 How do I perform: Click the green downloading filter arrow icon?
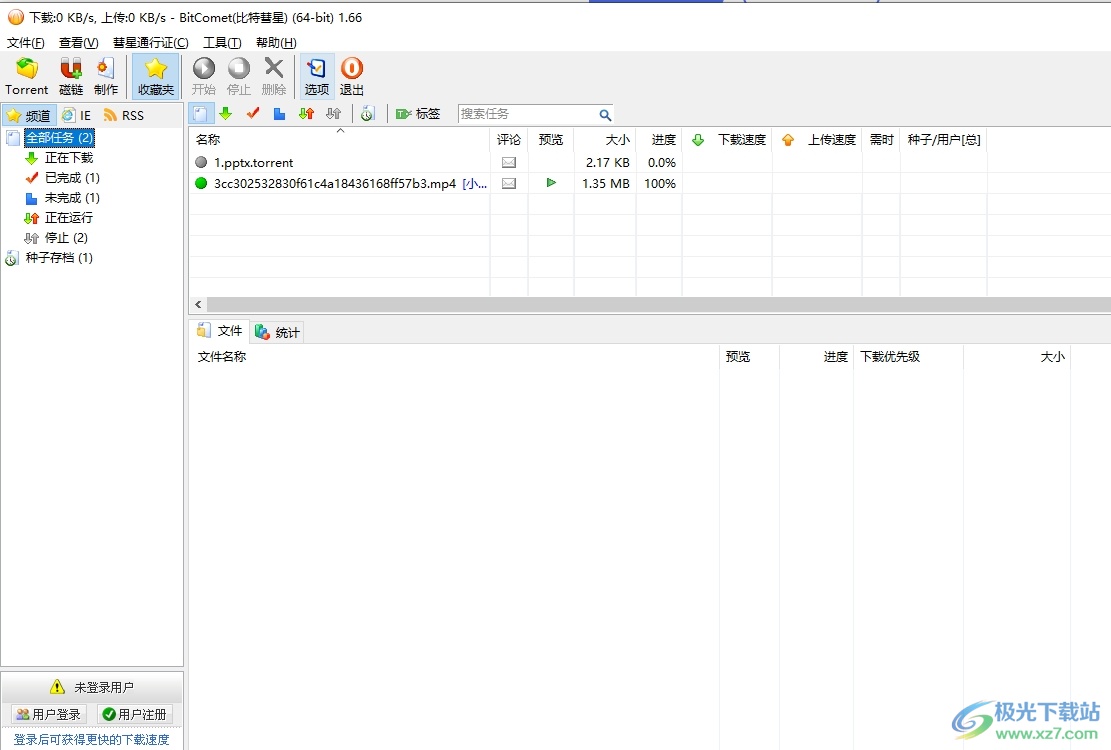(226, 113)
